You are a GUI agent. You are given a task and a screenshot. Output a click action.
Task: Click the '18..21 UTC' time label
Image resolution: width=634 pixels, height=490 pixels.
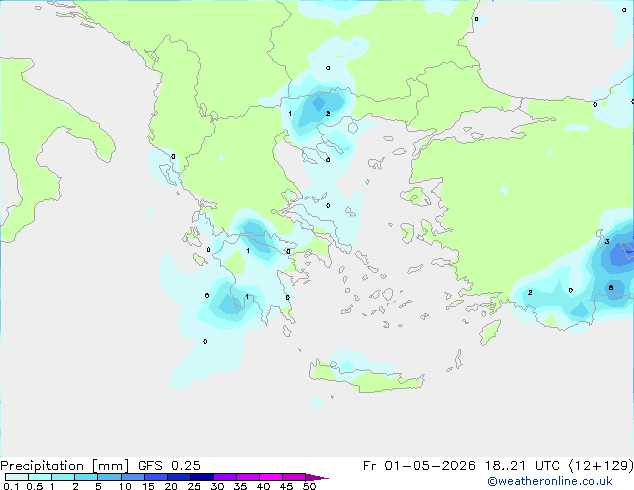coord(522,466)
